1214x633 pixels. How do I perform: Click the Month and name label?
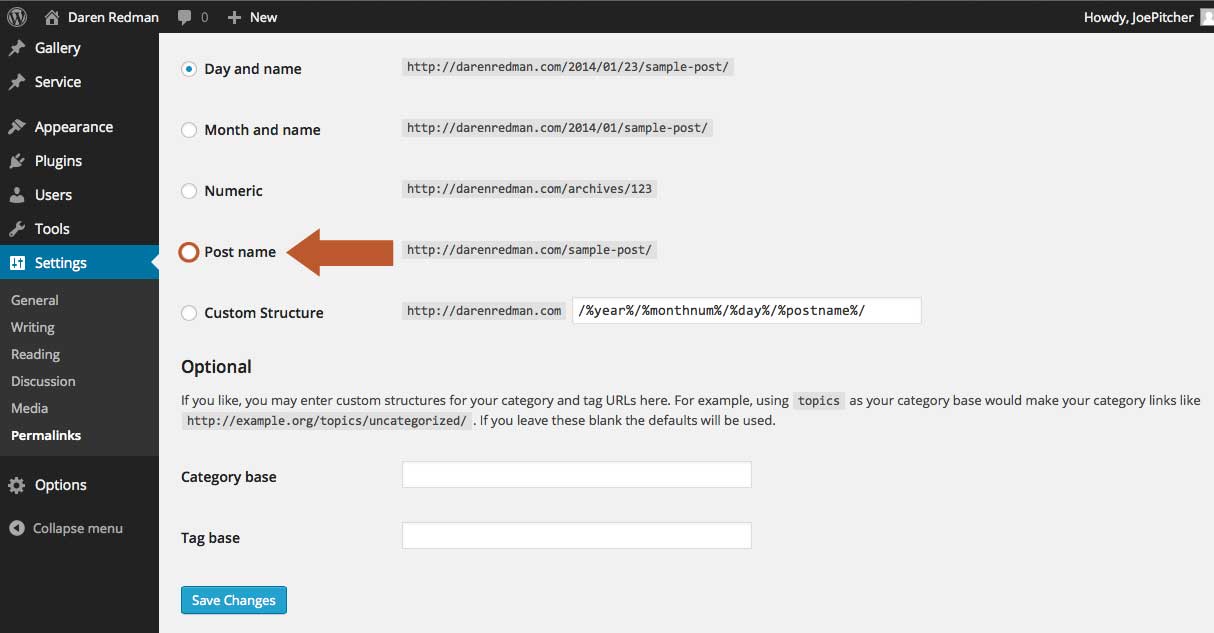(x=262, y=130)
